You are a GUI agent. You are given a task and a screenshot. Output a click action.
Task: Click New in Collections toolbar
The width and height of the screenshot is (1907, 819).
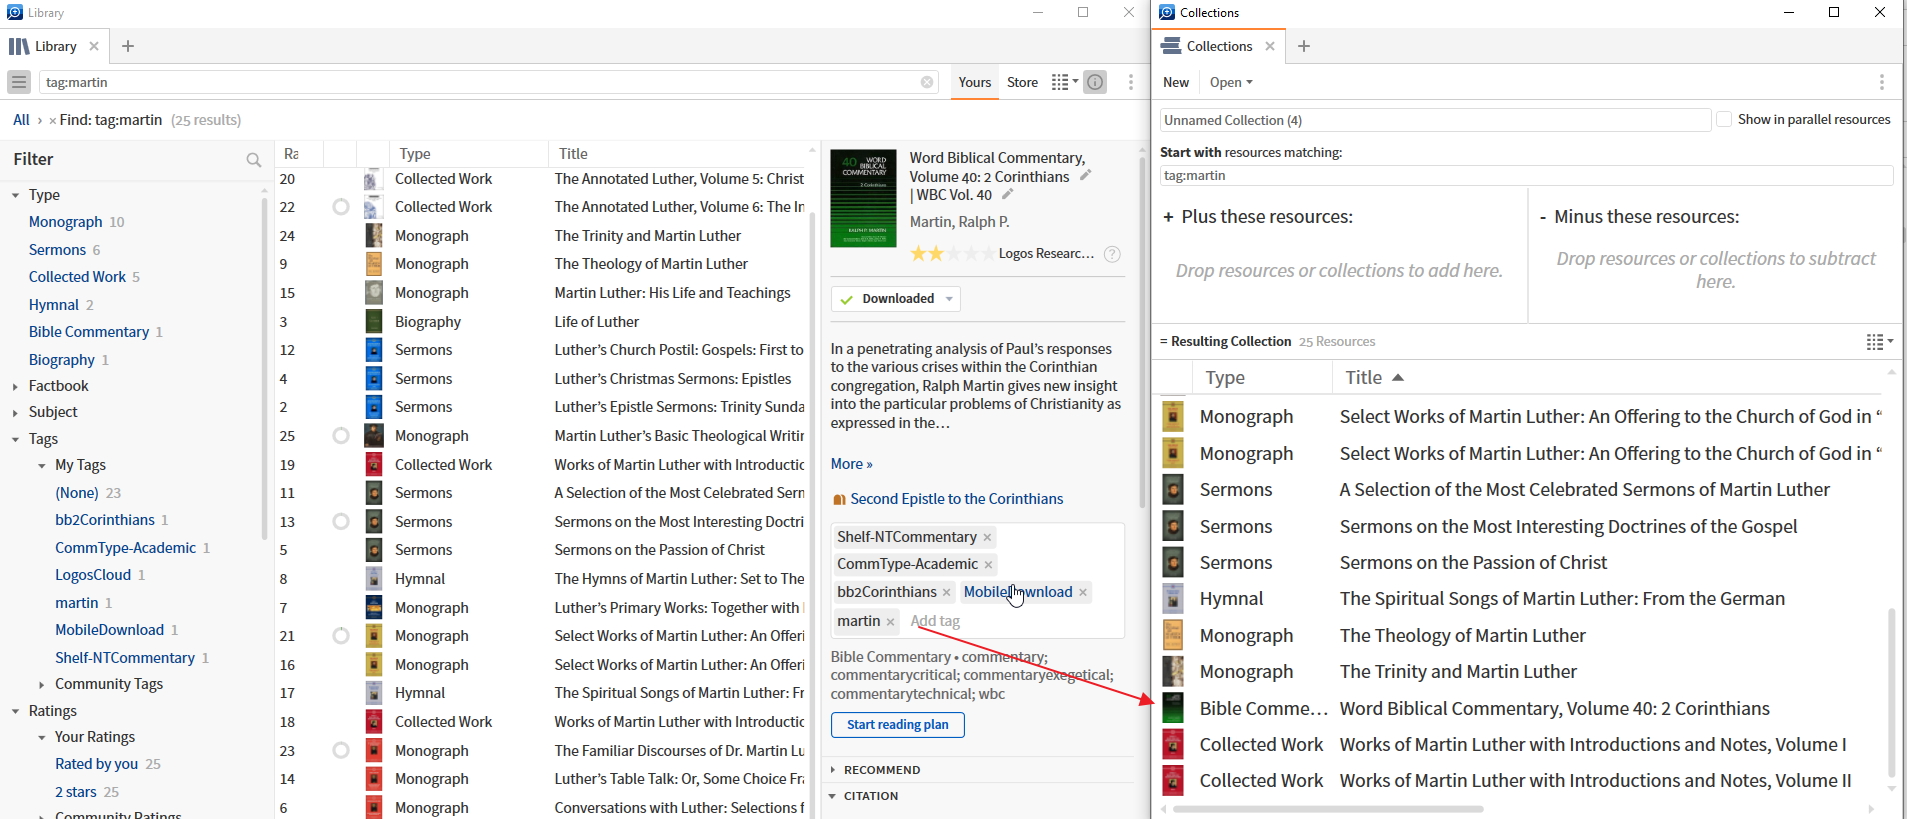1176,82
